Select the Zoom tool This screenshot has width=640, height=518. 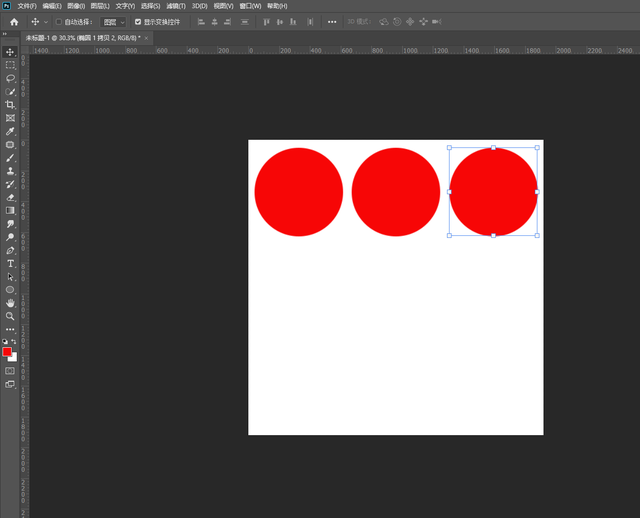pyautogui.click(x=10, y=316)
